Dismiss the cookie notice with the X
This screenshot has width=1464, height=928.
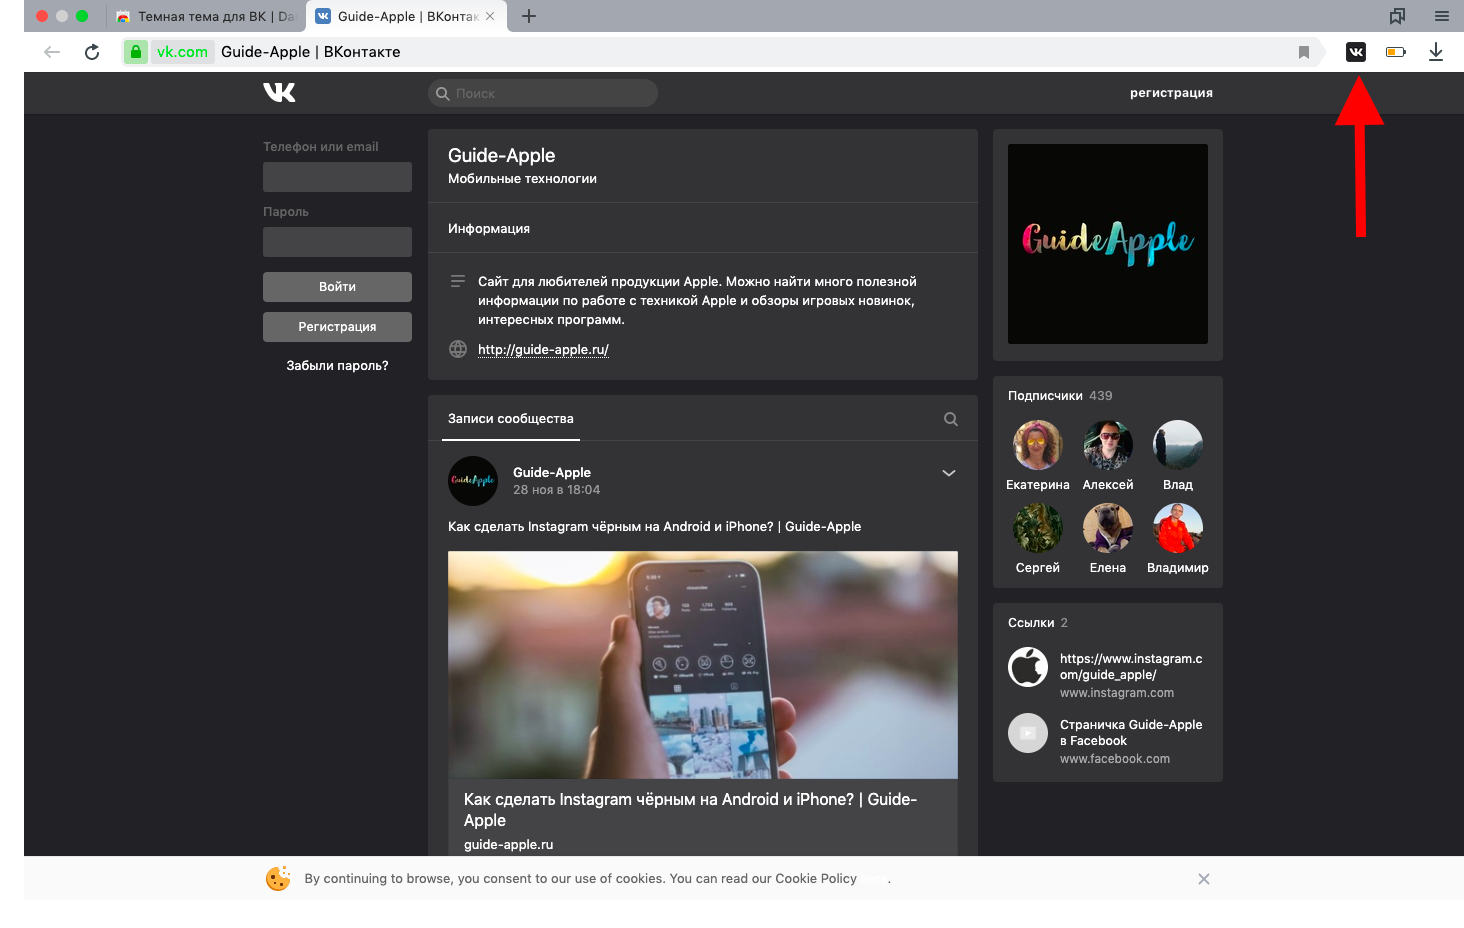pos(1204,879)
